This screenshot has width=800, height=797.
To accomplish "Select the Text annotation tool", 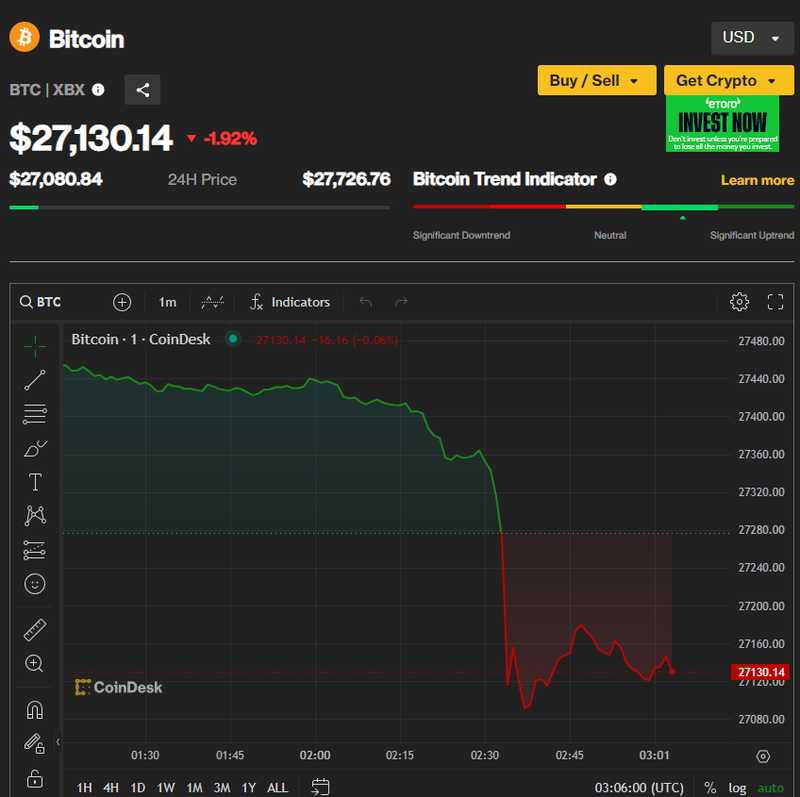I will pos(35,482).
